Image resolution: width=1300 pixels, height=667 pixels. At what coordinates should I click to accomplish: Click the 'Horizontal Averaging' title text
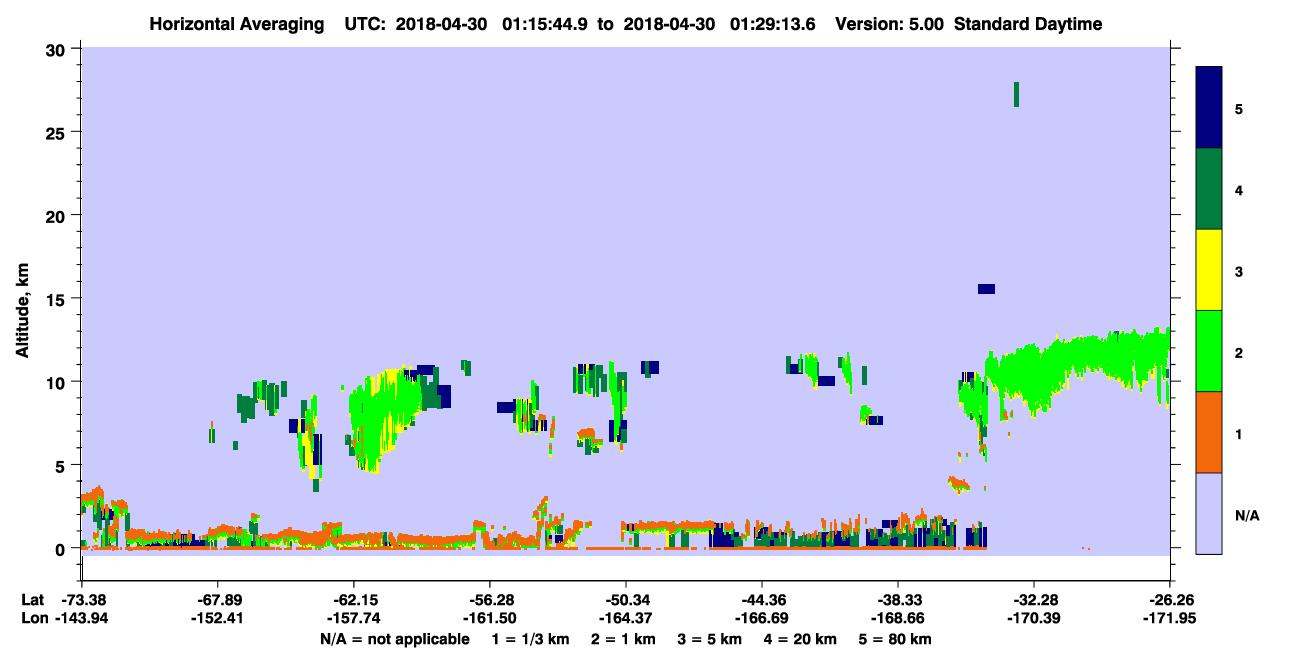pos(235,24)
